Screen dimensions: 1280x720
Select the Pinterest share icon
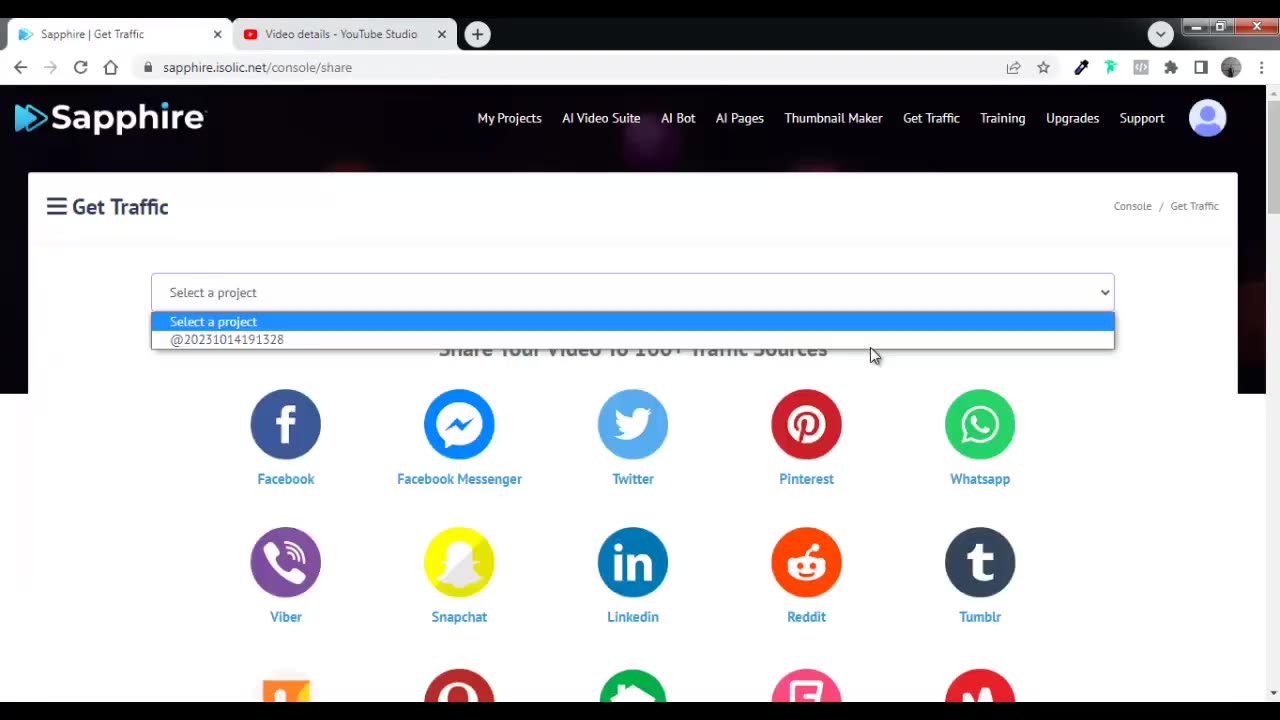click(806, 424)
